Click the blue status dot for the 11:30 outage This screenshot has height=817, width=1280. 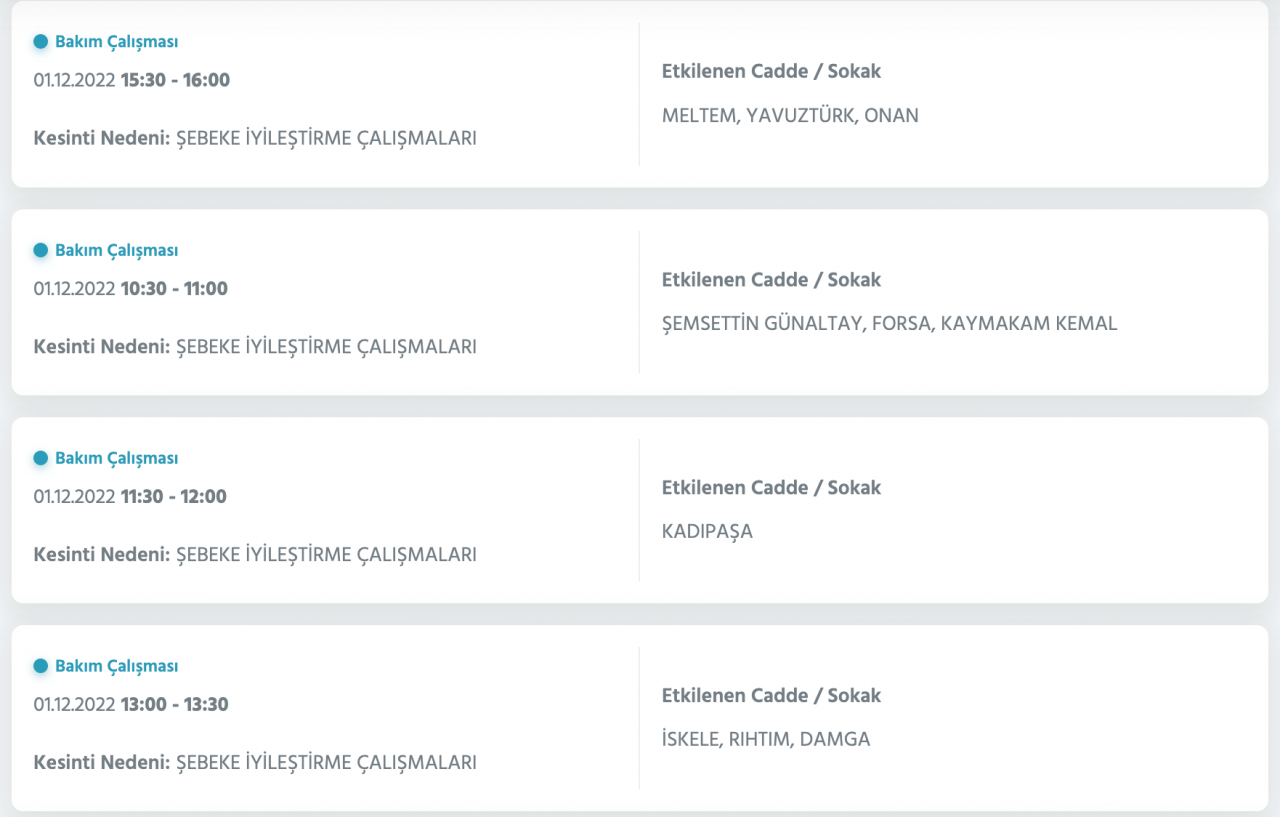pyautogui.click(x=41, y=458)
